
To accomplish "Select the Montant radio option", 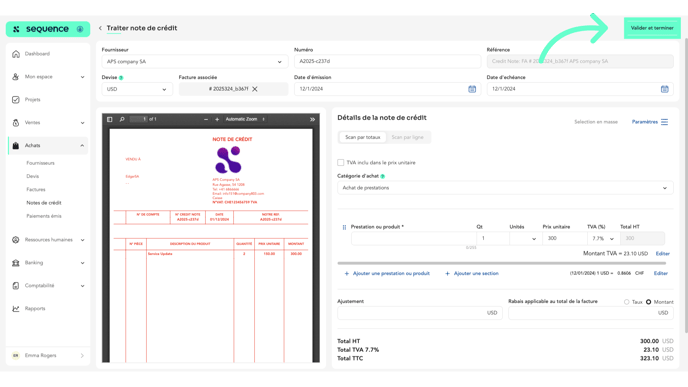I will click(649, 302).
